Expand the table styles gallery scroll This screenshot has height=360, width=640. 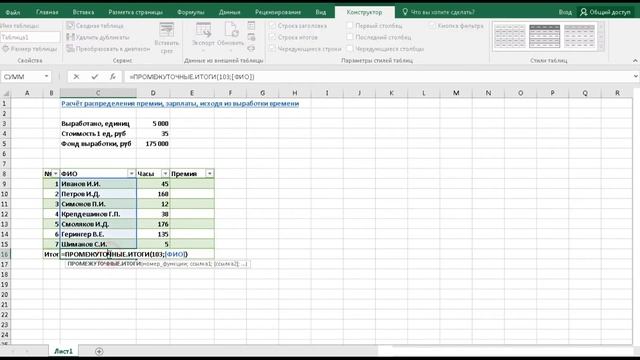[601, 47]
